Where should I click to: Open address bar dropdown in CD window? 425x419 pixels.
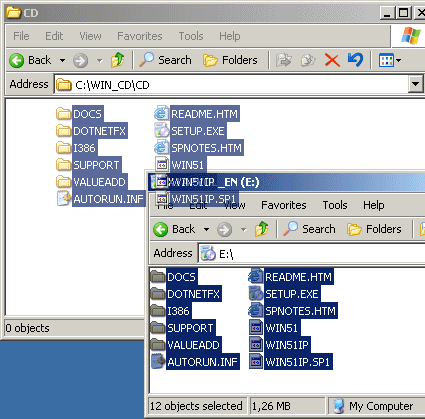click(415, 84)
